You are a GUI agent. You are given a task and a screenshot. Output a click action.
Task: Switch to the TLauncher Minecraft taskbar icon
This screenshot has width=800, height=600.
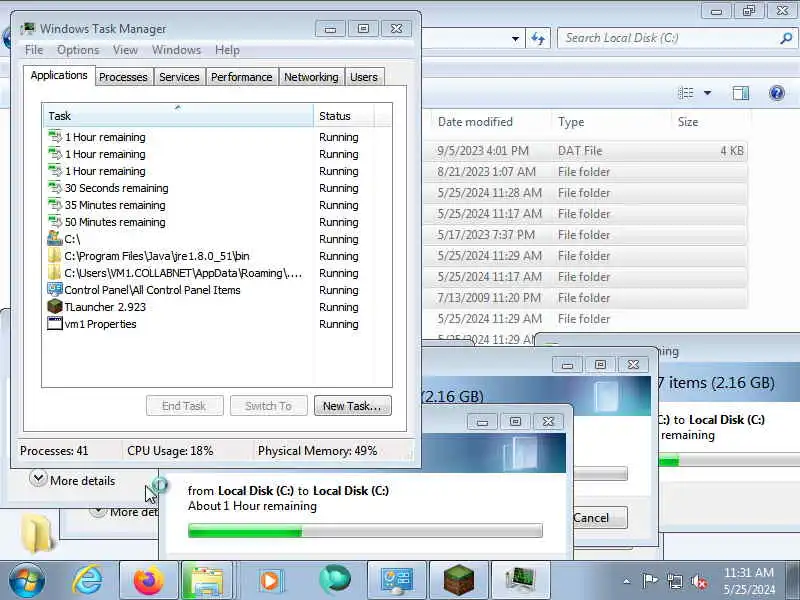click(x=459, y=581)
